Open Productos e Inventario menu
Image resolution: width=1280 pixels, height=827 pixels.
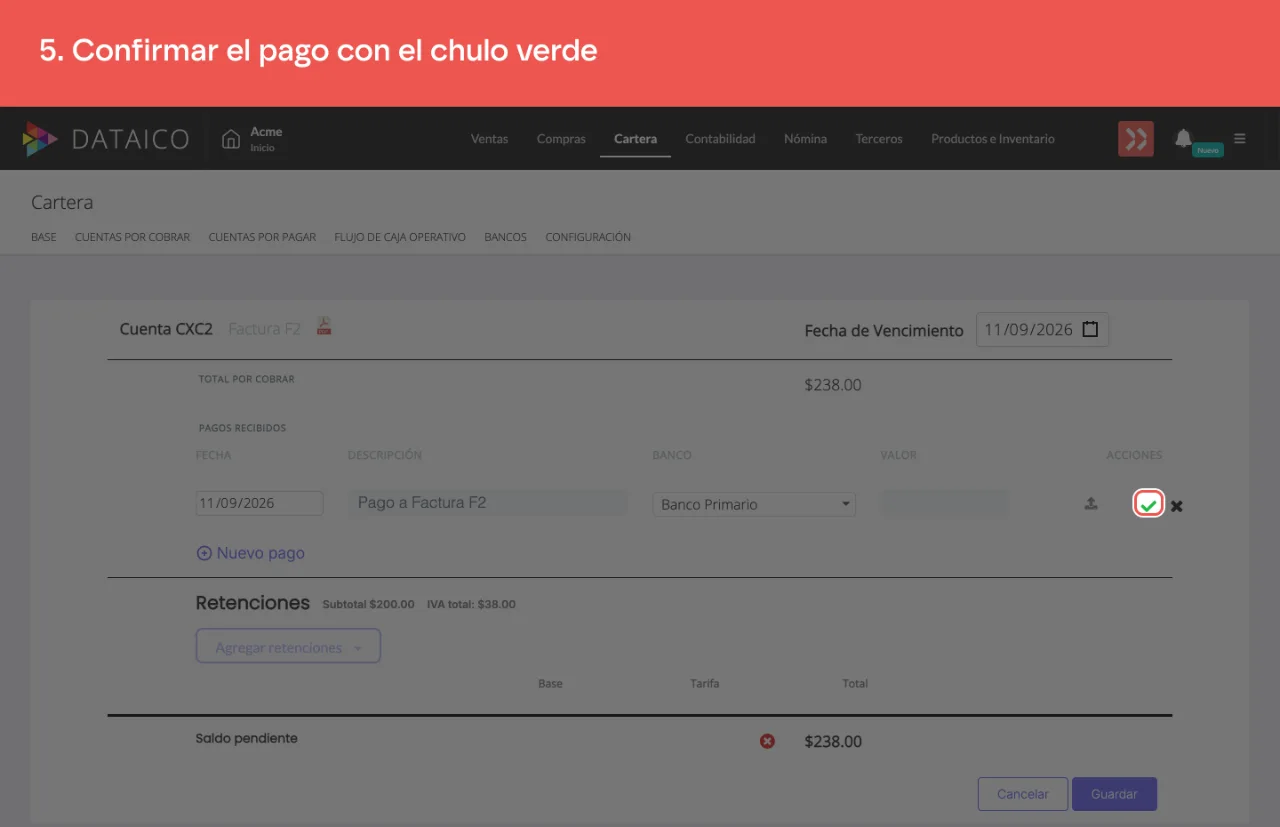click(993, 139)
